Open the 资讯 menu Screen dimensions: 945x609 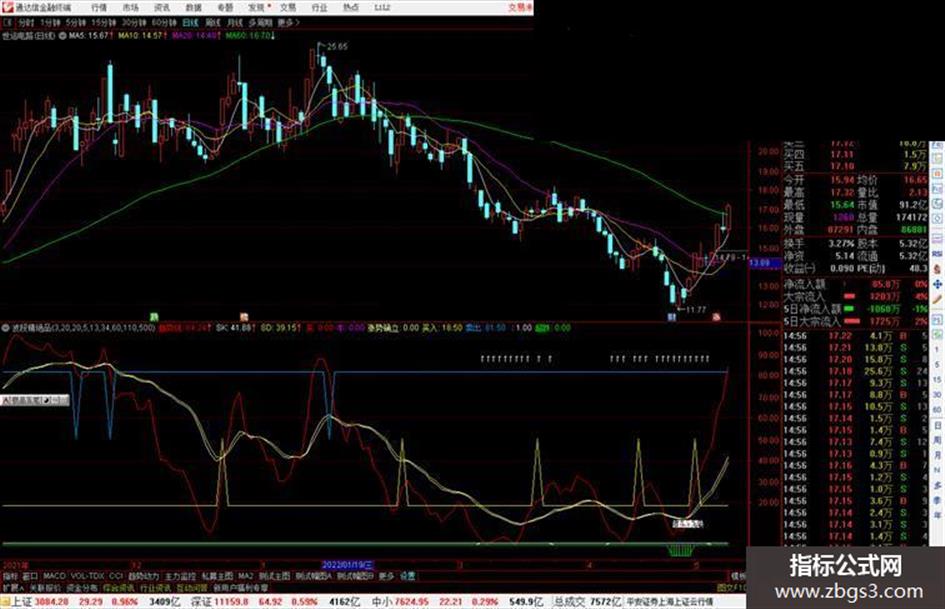coord(162,8)
